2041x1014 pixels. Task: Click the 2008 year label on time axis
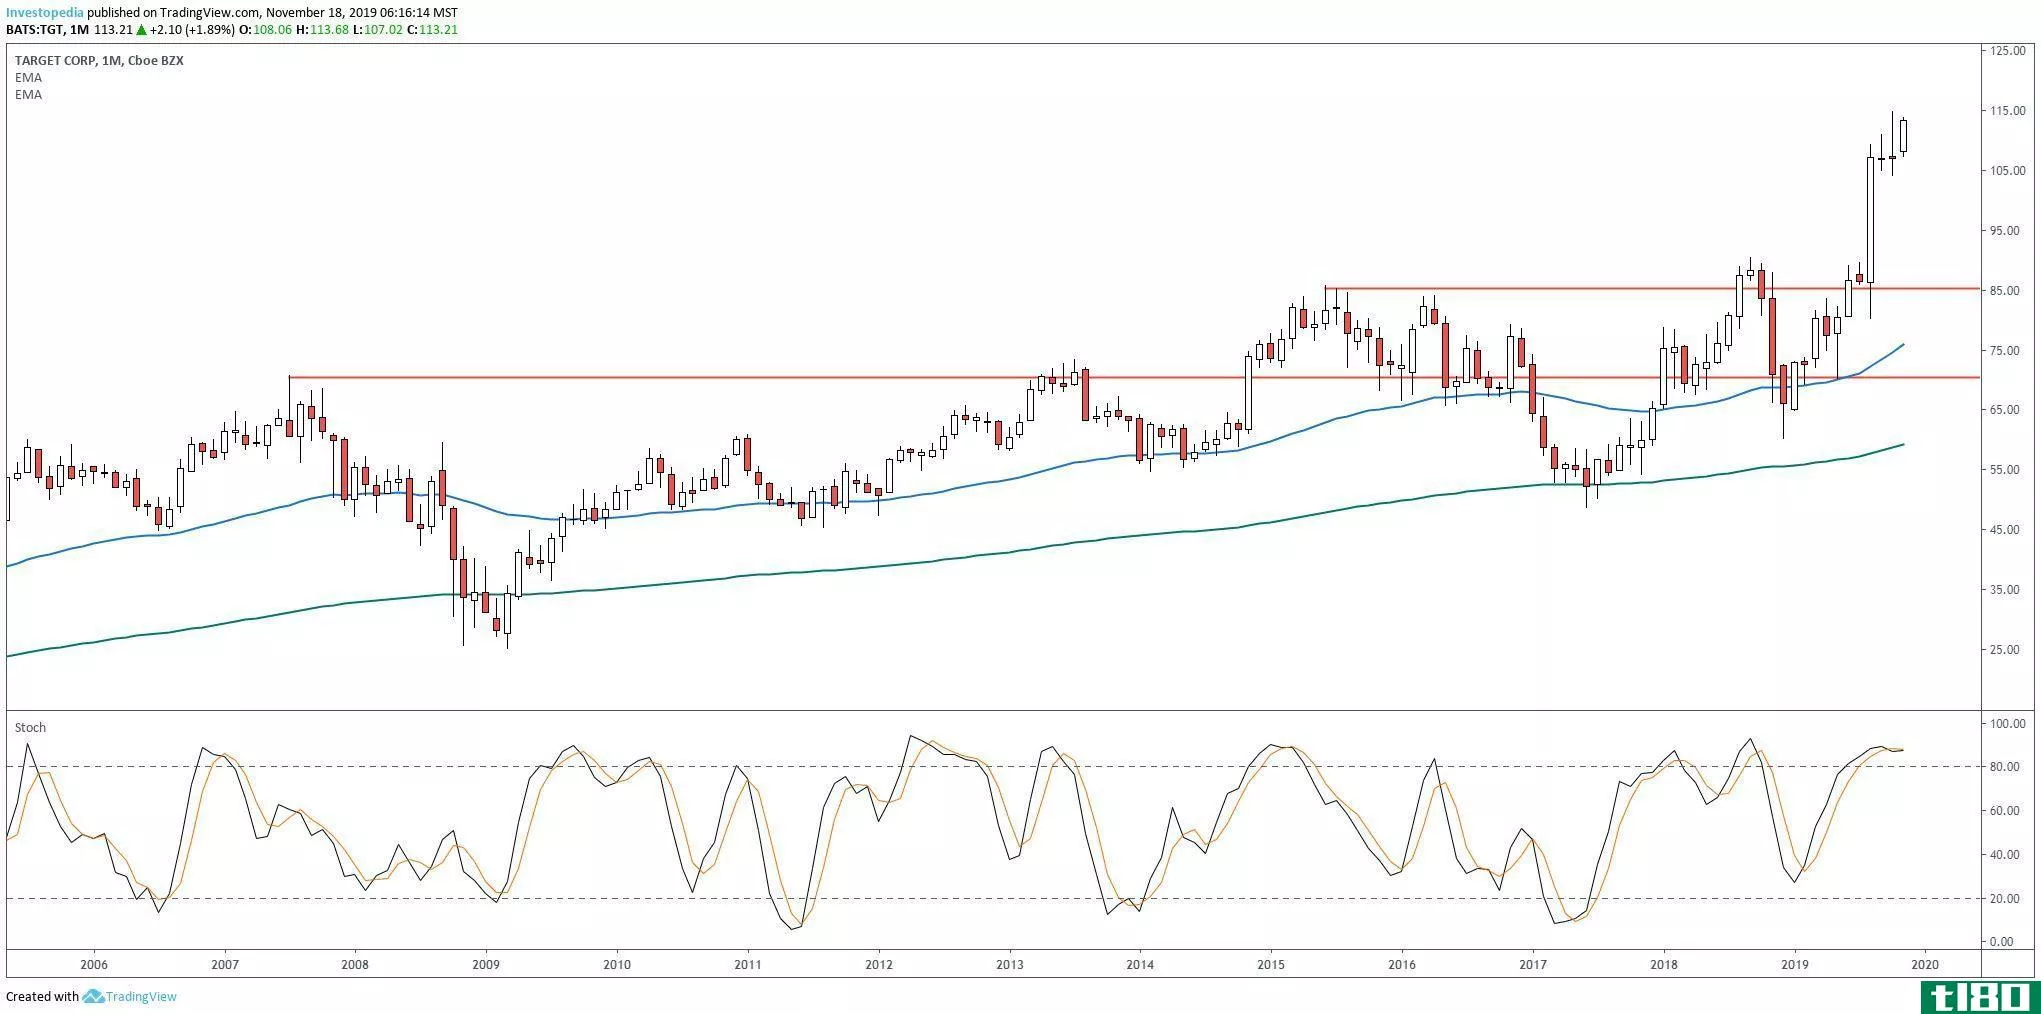pyautogui.click(x=354, y=964)
